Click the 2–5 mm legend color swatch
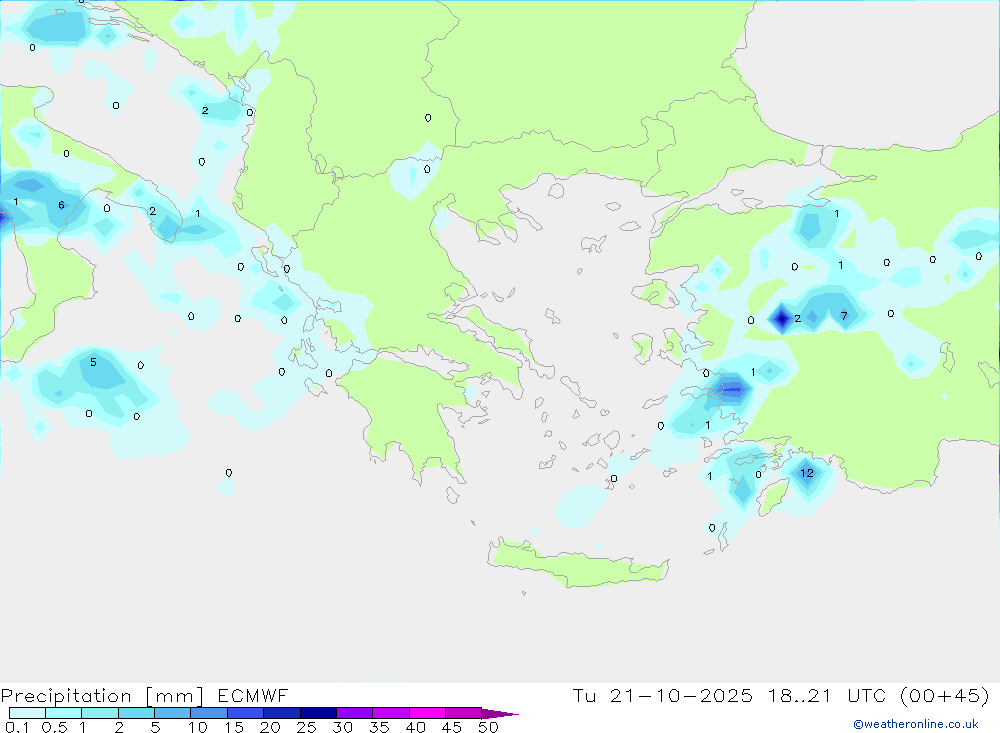The height and width of the screenshot is (733, 1000). pos(136,713)
